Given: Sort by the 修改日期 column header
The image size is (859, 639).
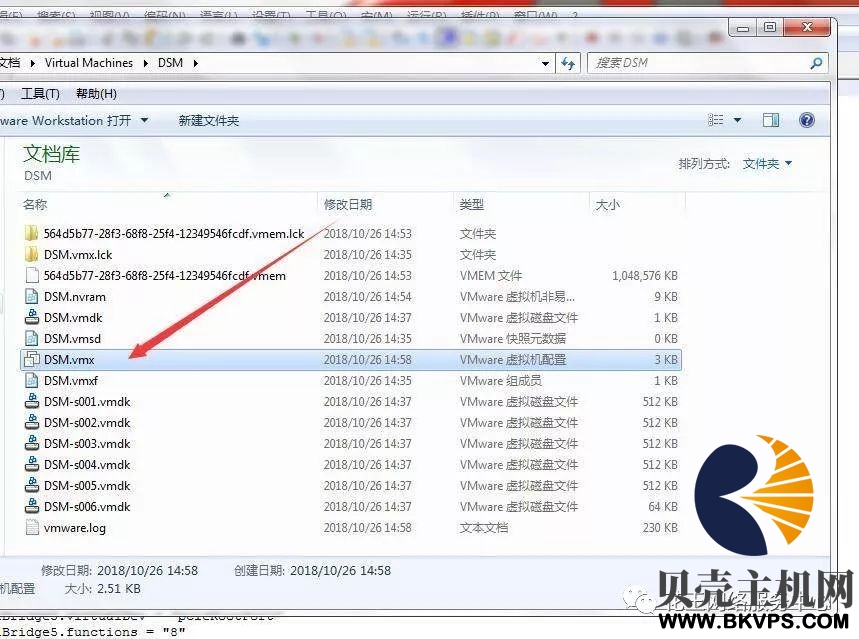Looking at the screenshot, I should tap(348, 204).
